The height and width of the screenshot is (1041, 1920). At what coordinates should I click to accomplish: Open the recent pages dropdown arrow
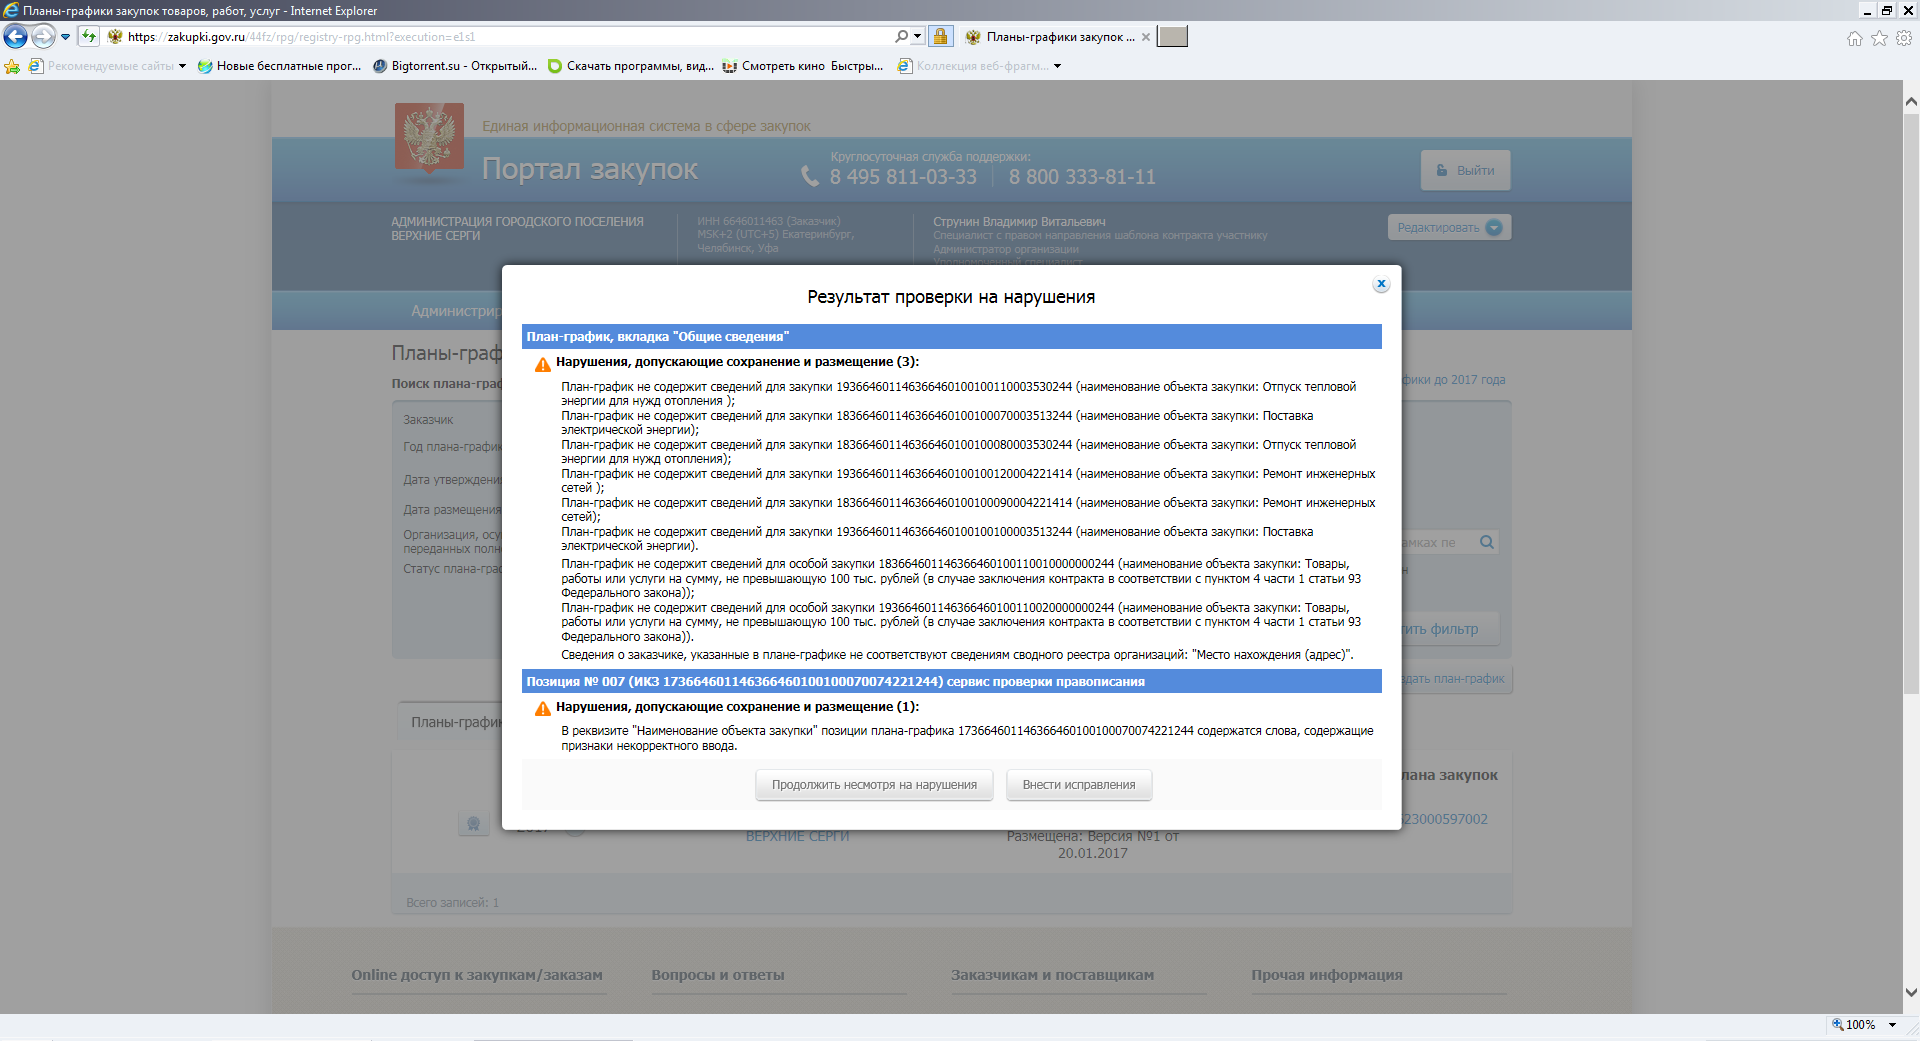[66, 37]
